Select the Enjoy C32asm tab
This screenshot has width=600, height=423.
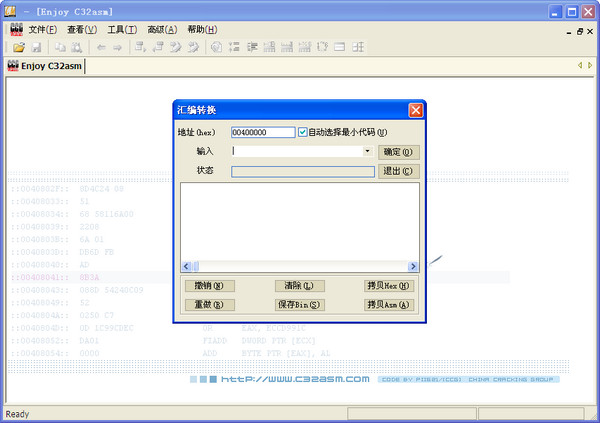46,66
